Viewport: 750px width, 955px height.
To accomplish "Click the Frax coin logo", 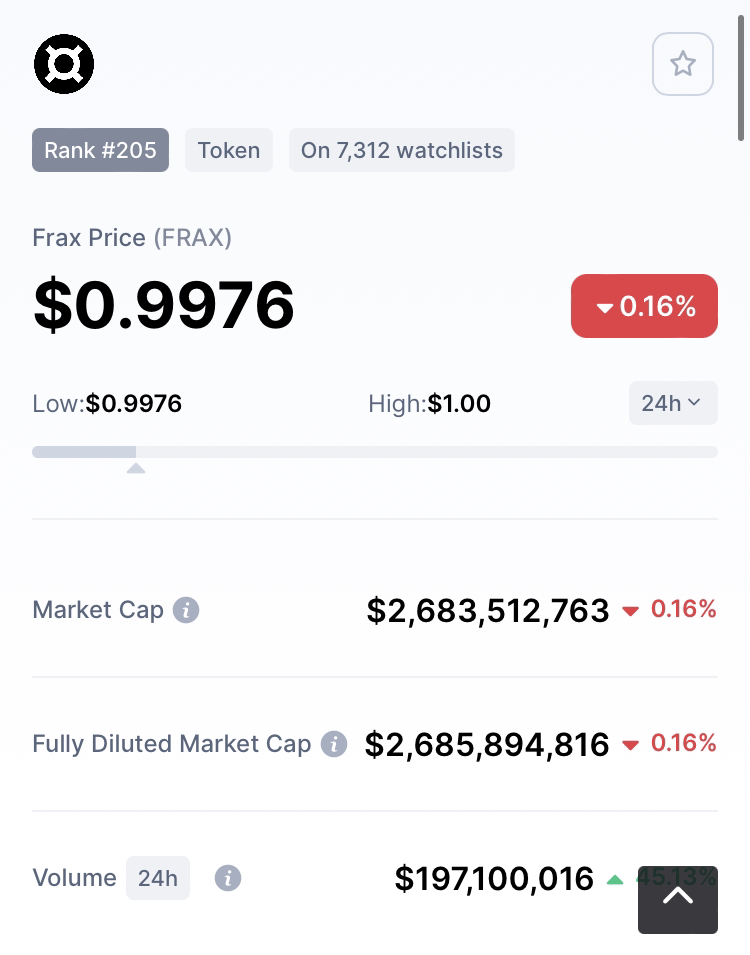I will click(x=64, y=64).
